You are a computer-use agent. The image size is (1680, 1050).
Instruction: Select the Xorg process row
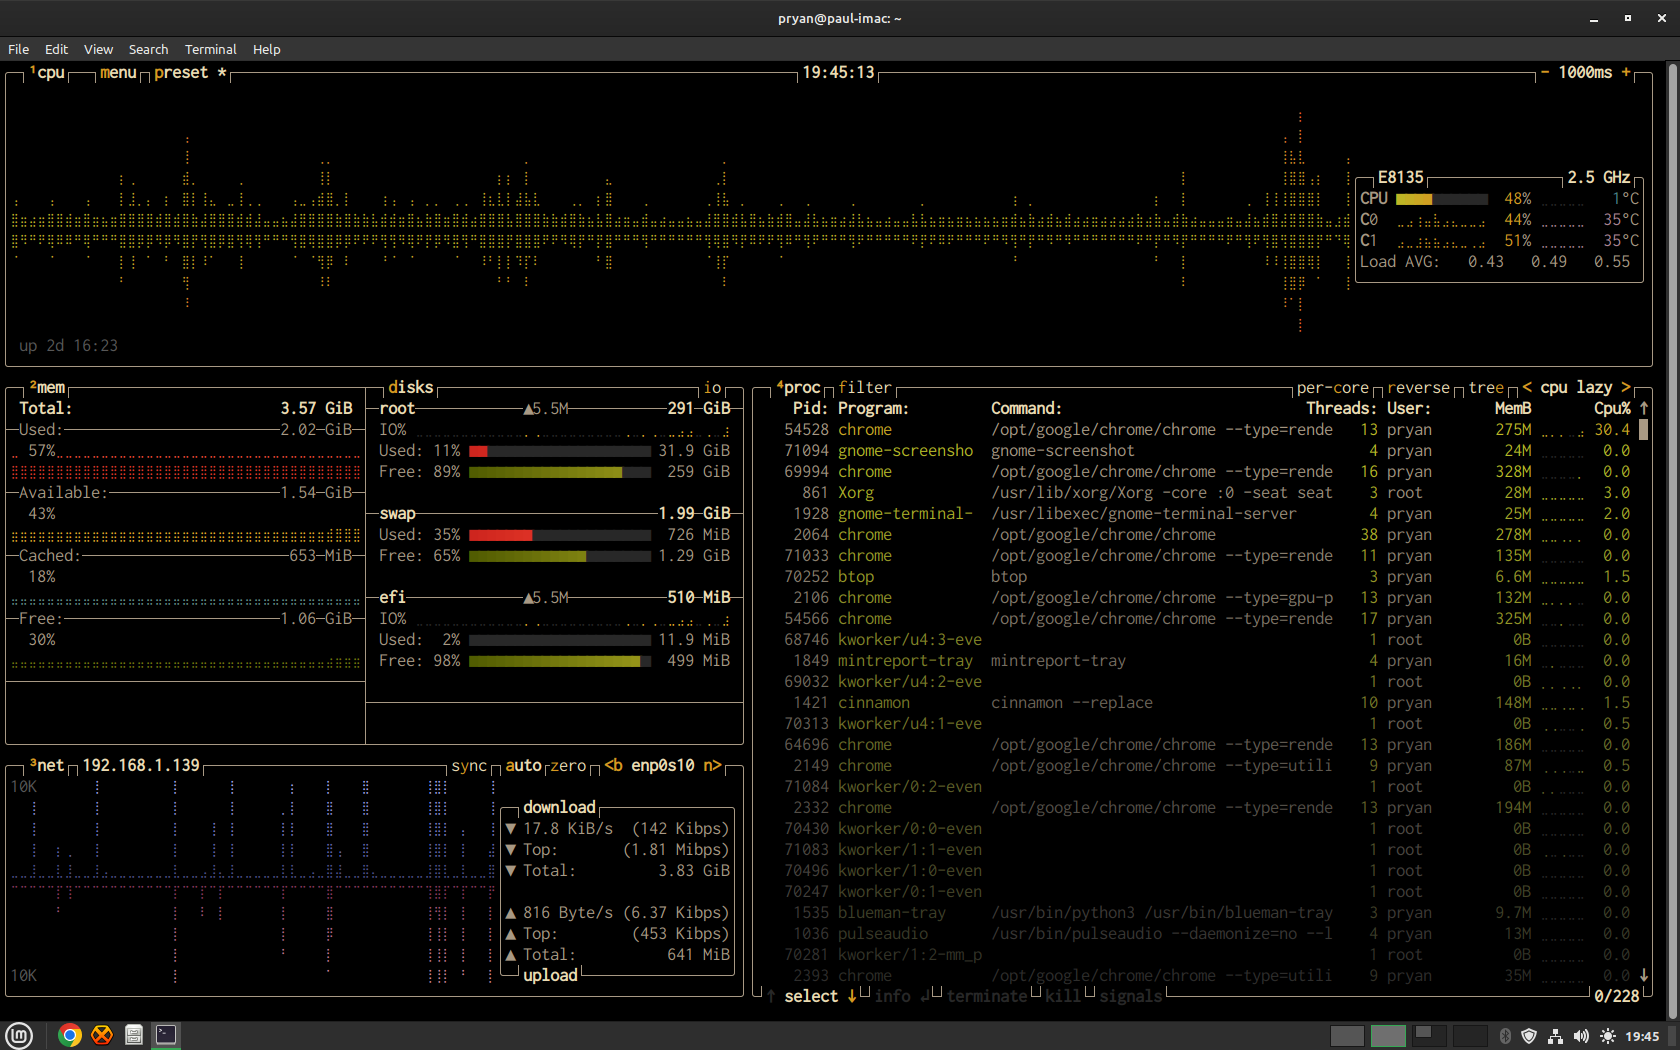pyautogui.click(x=1207, y=493)
